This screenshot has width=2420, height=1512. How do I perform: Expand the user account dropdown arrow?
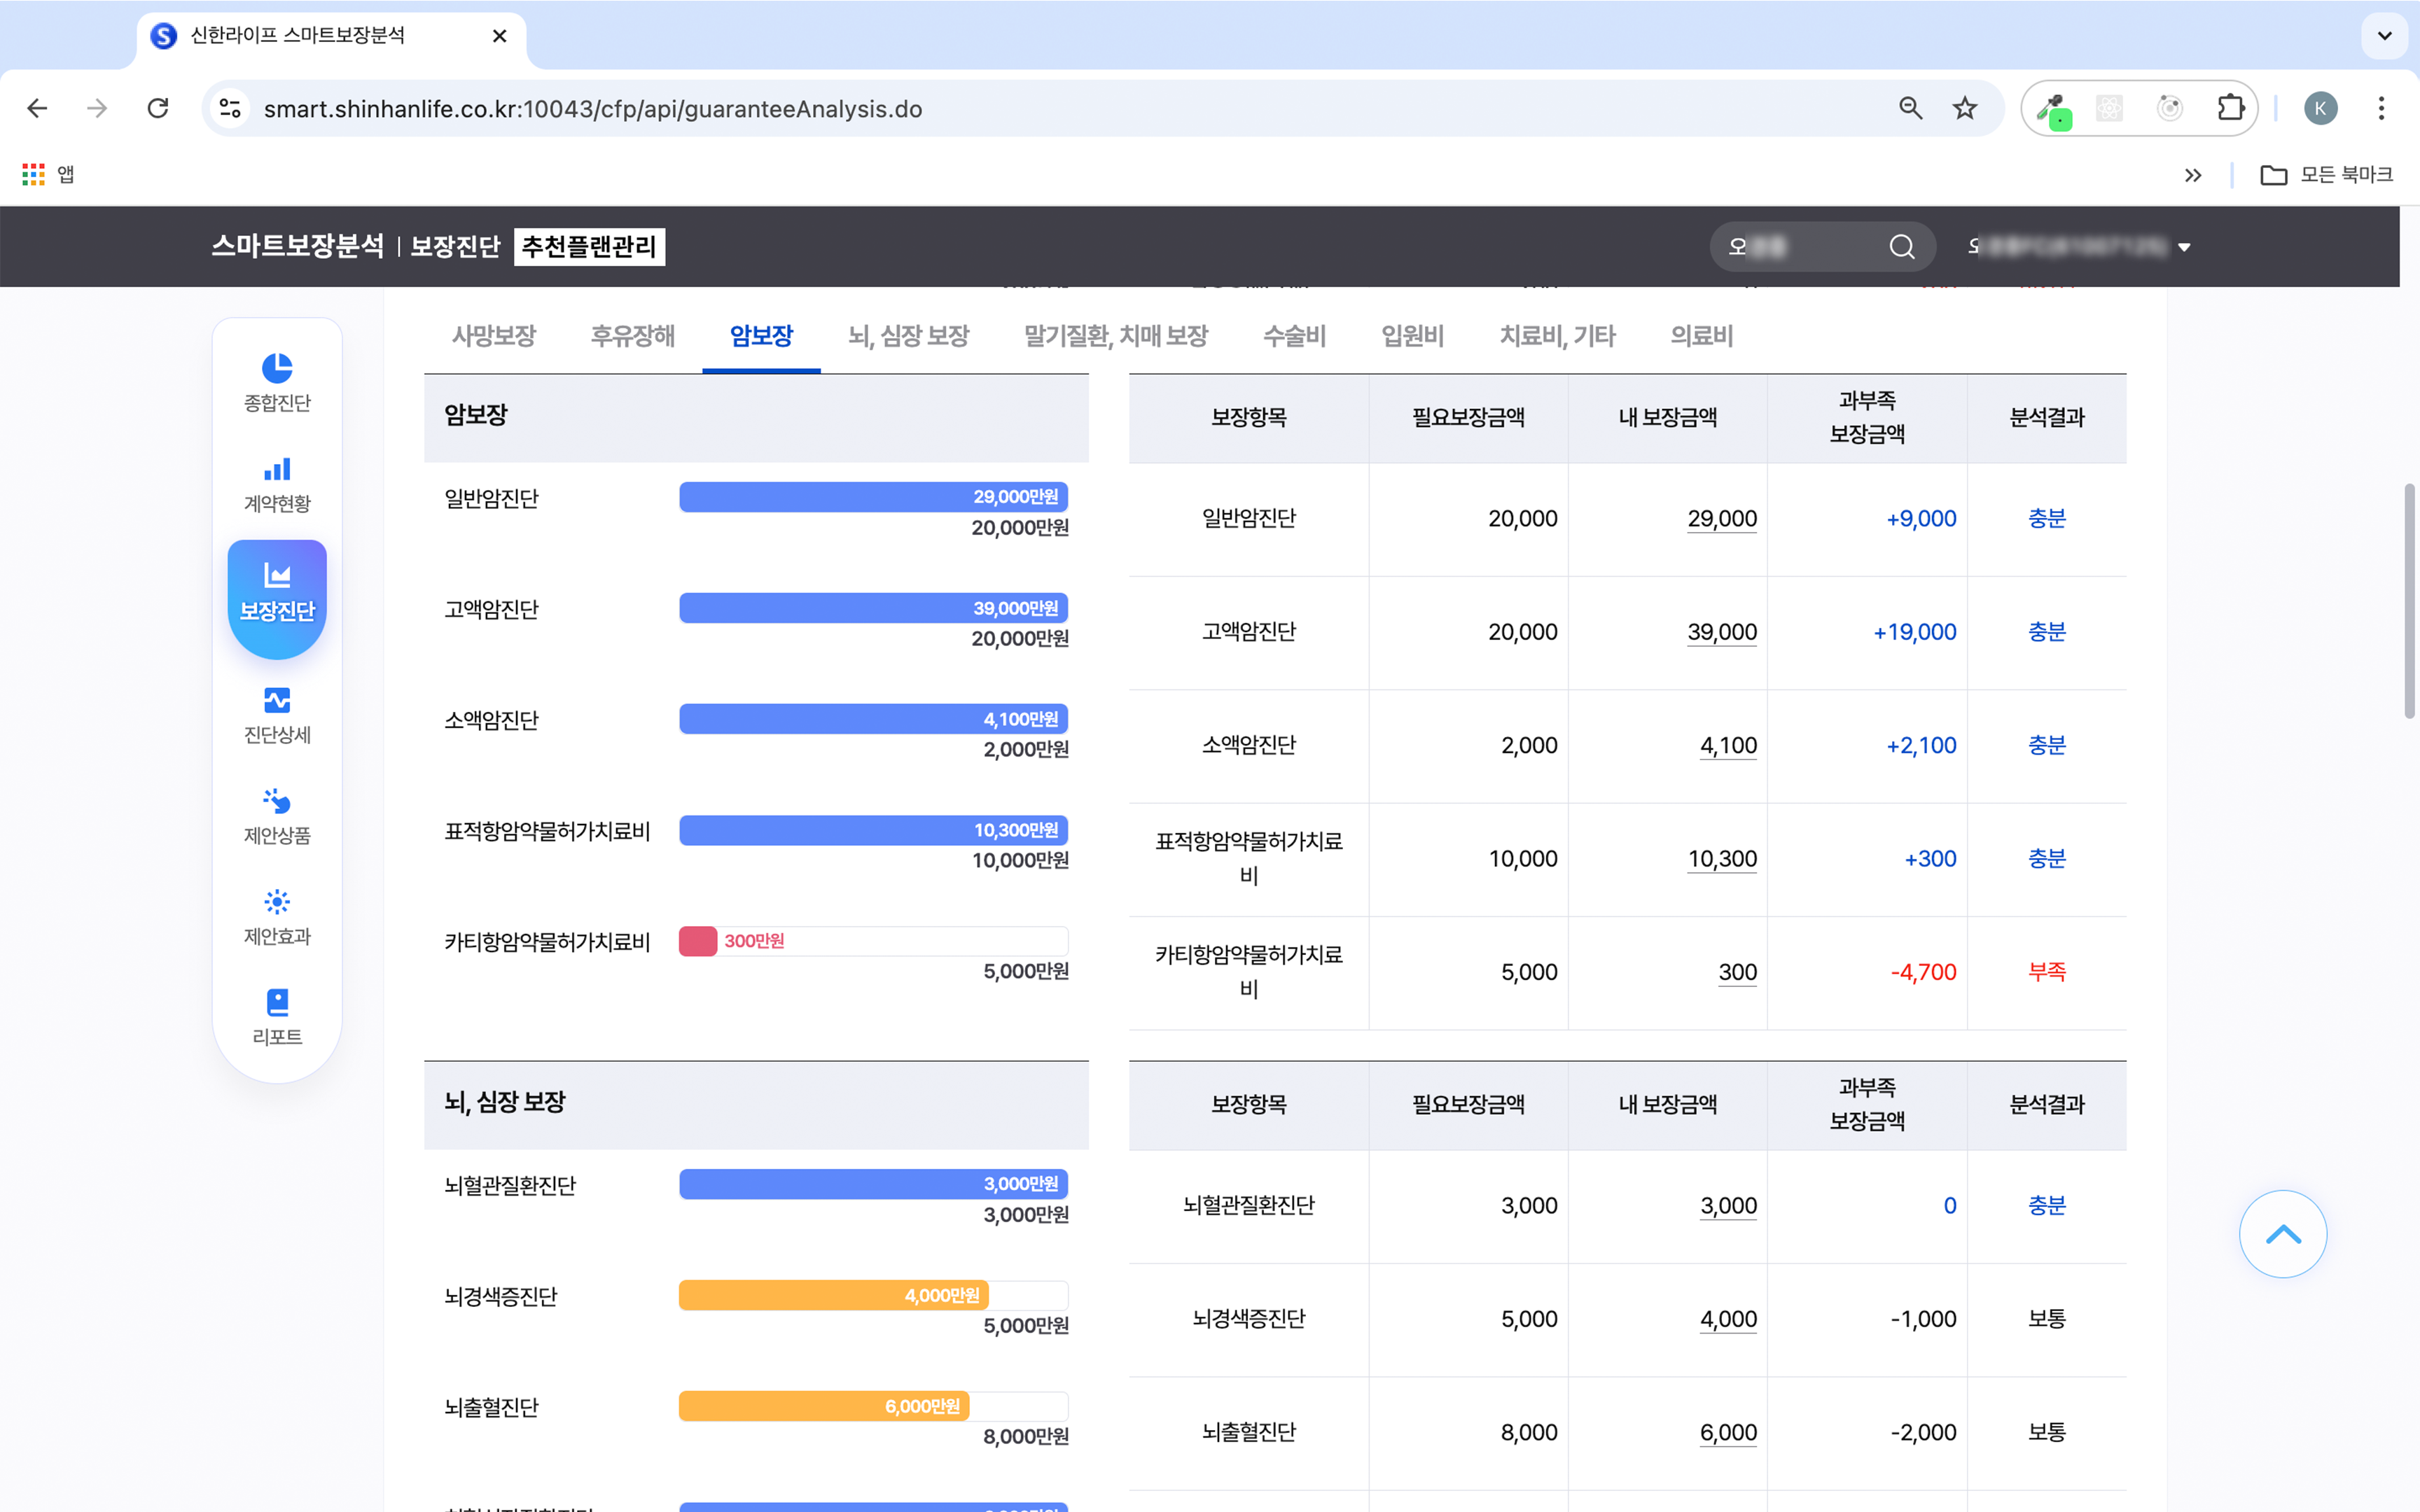pos(2184,248)
